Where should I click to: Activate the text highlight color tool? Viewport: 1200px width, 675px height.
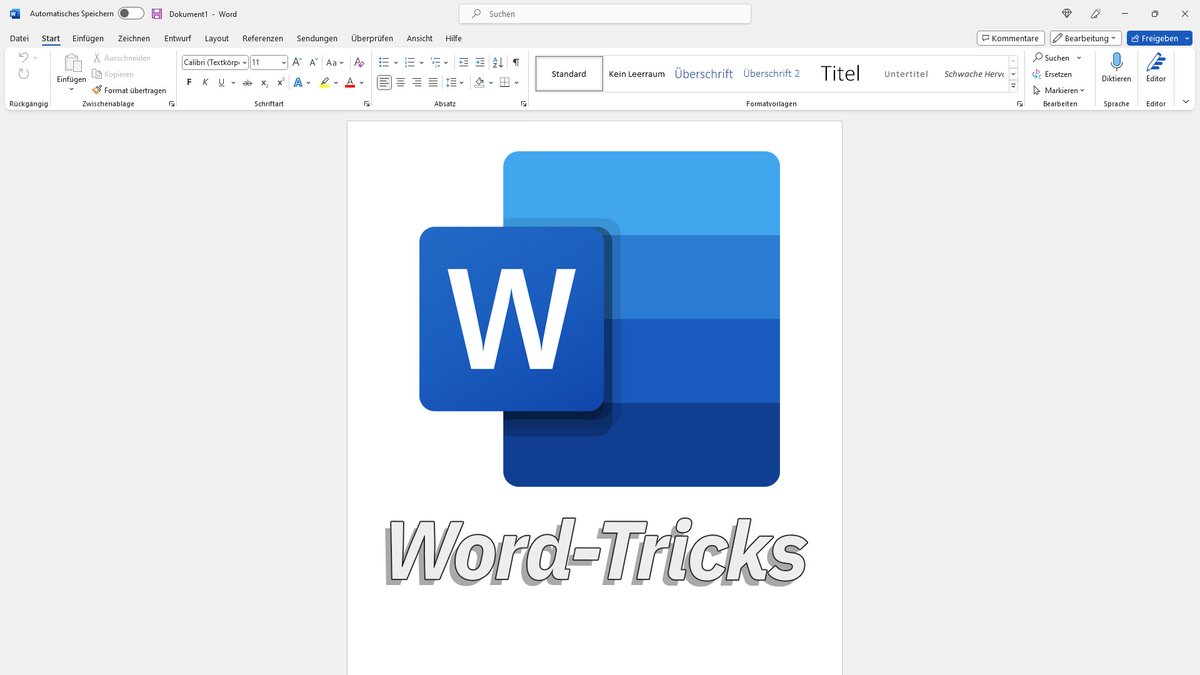[326, 82]
